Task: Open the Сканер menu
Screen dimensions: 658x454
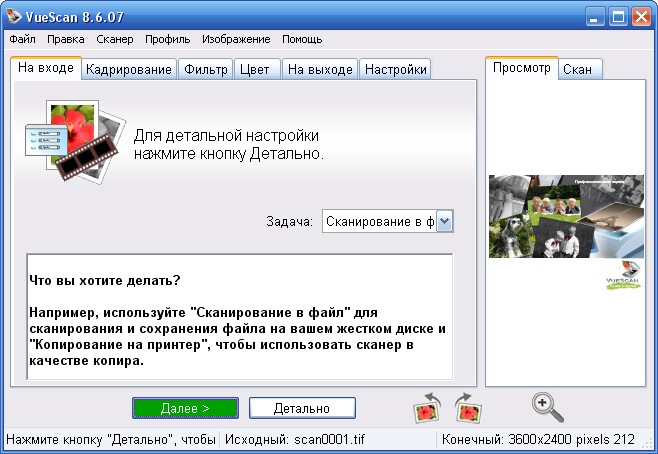Action: 115,39
